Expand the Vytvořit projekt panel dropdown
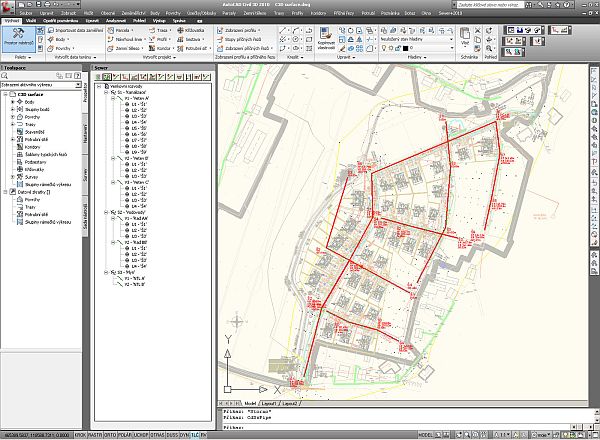 160,57
